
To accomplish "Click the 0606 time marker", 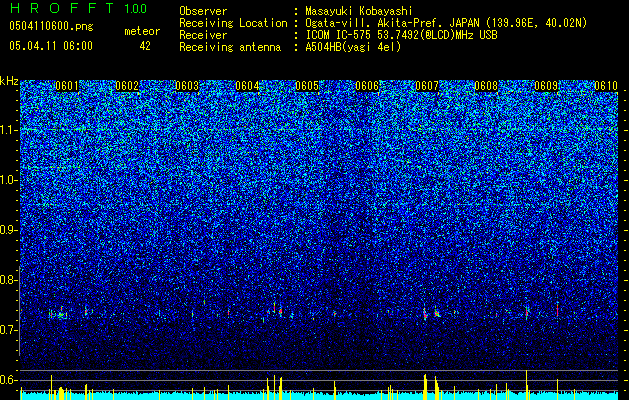I will coord(367,86).
